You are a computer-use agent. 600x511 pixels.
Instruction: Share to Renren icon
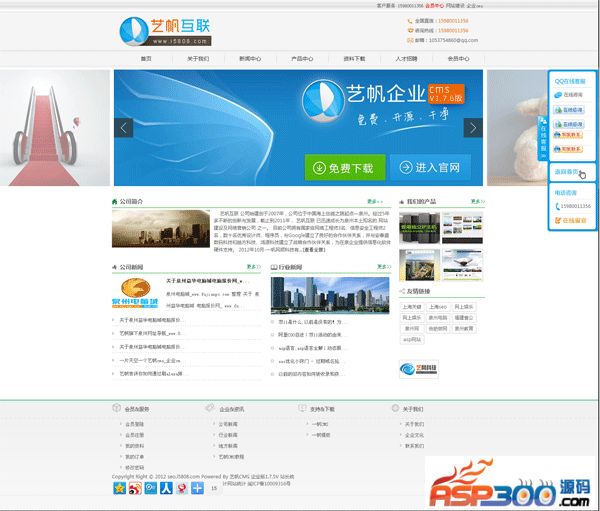pyautogui.click(x=166, y=488)
